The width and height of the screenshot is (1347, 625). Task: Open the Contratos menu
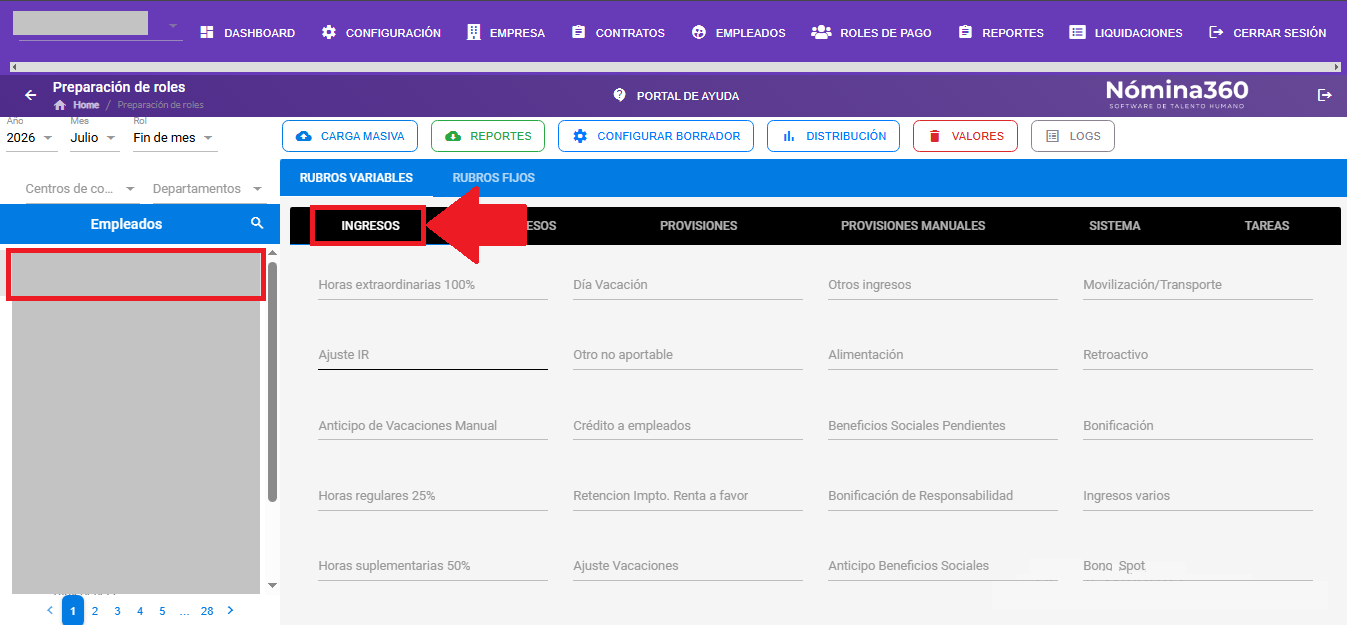(x=618, y=33)
